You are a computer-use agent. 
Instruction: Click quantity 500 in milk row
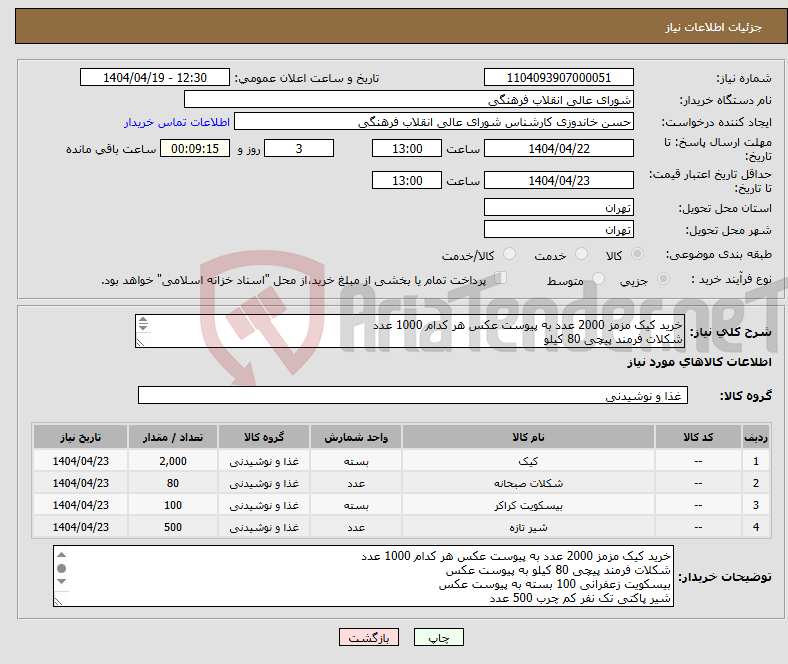pos(173,527)
